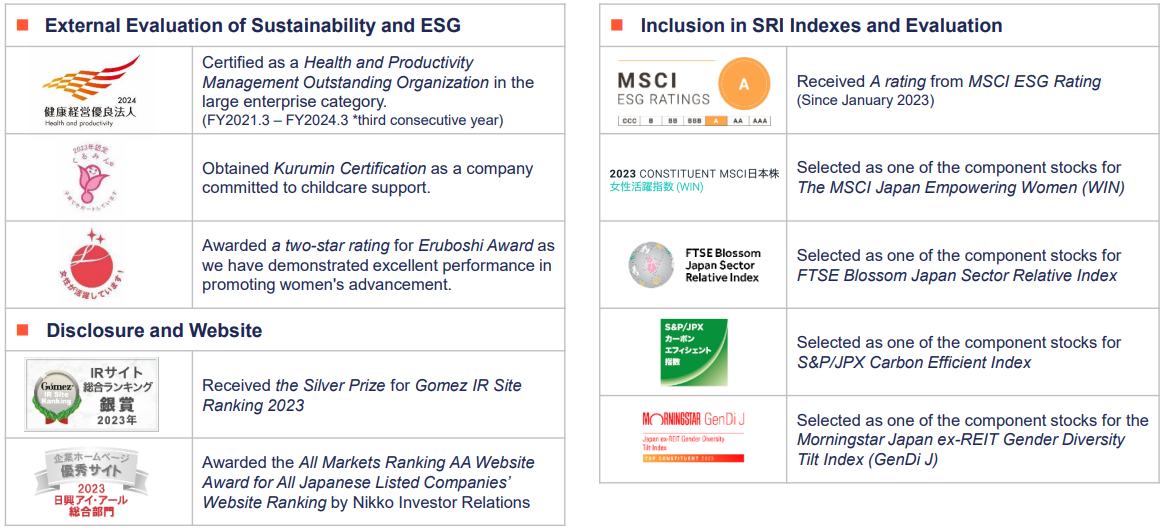
Task: Click the orange A rating circle
Action: tap(743, 85)
